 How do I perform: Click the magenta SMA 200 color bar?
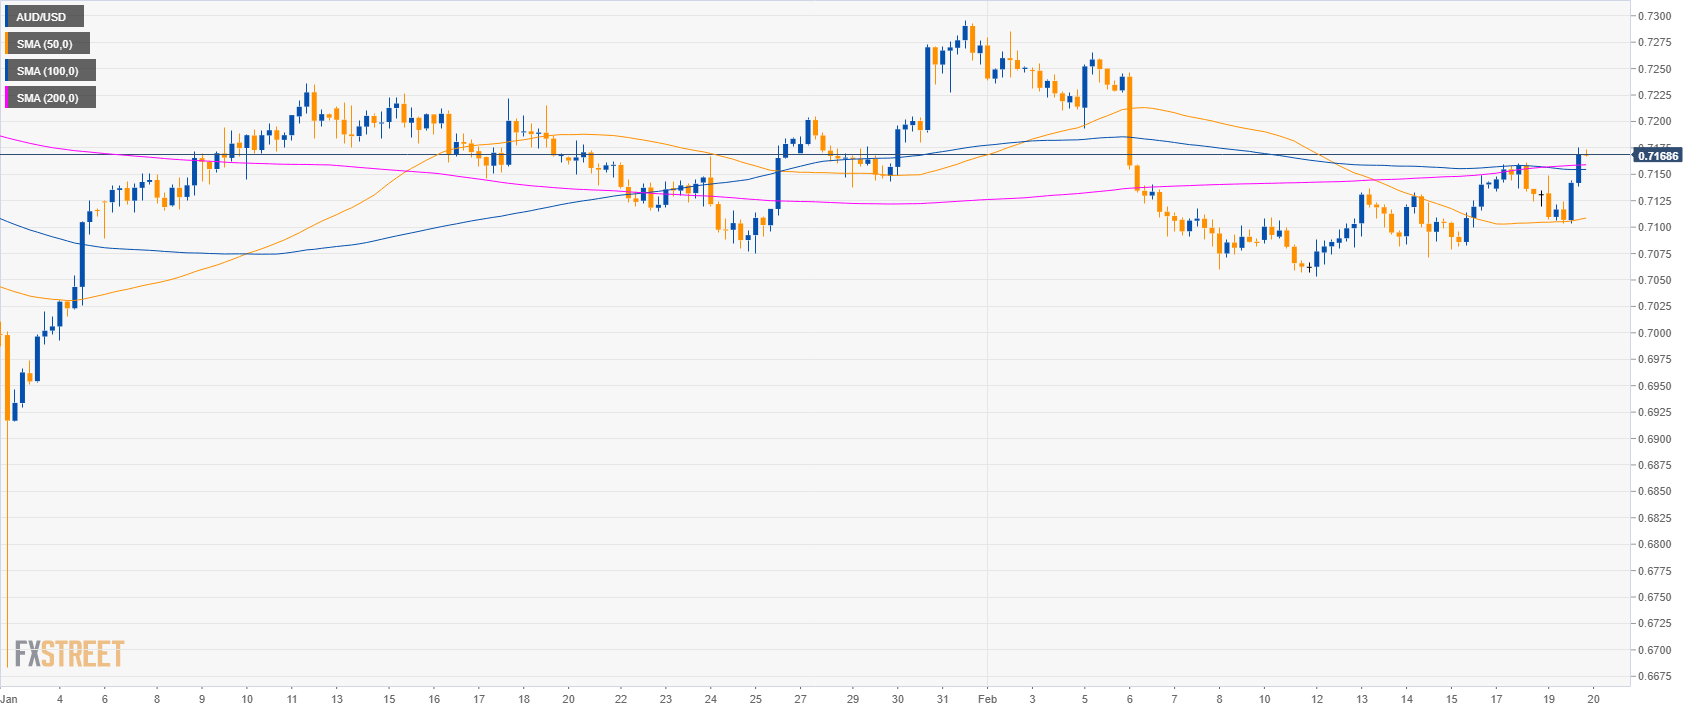[x=7, y=98]
